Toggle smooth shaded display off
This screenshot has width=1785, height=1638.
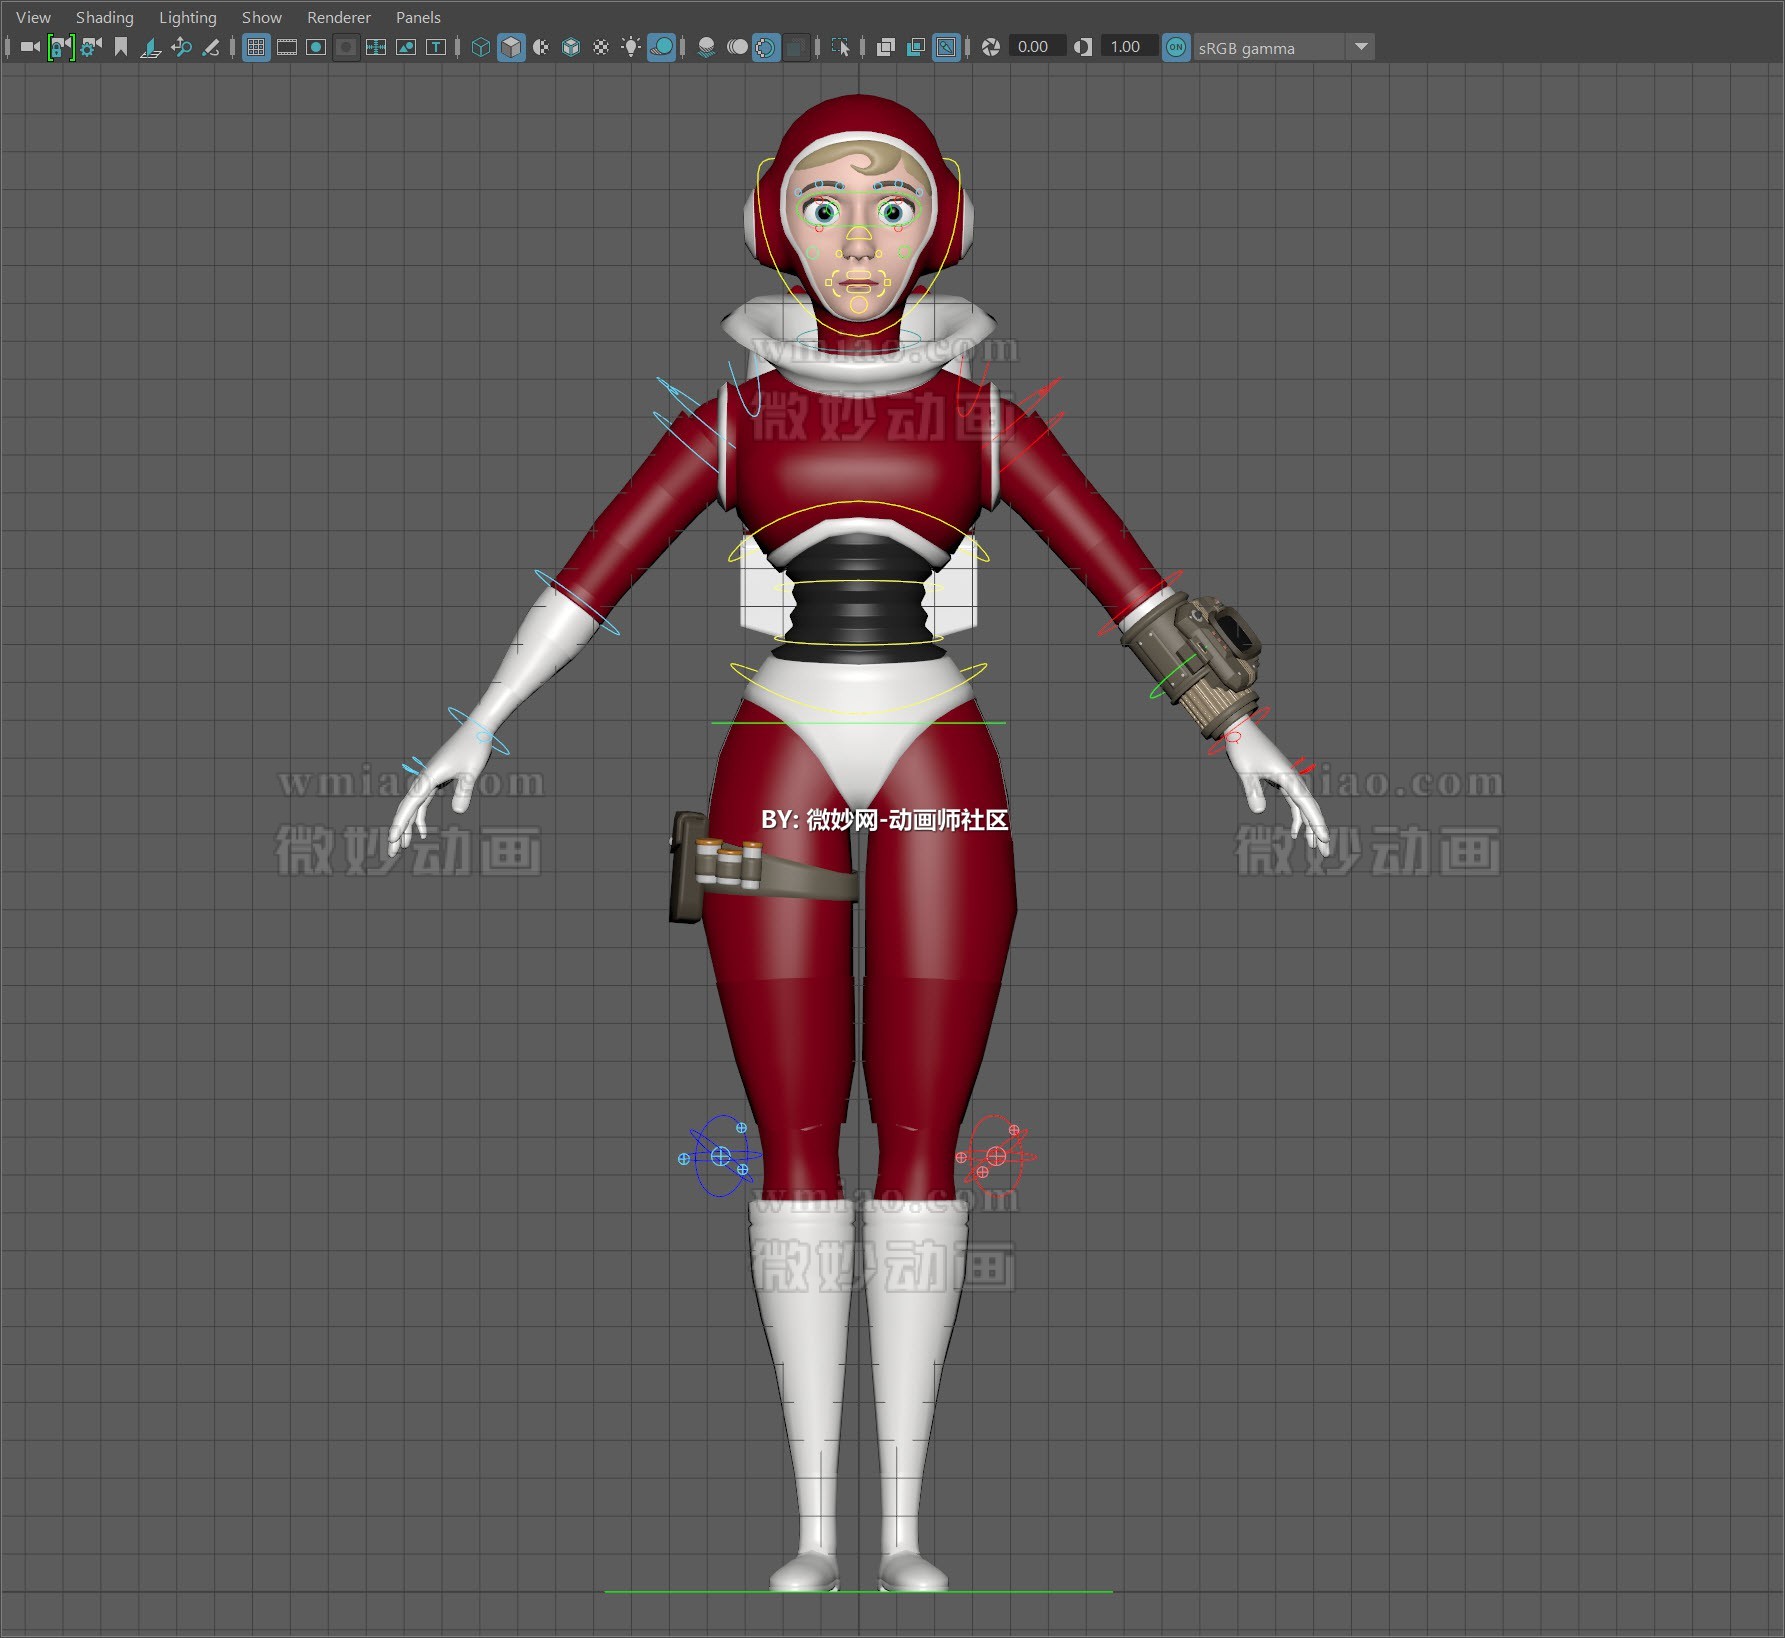pos(511,47)
